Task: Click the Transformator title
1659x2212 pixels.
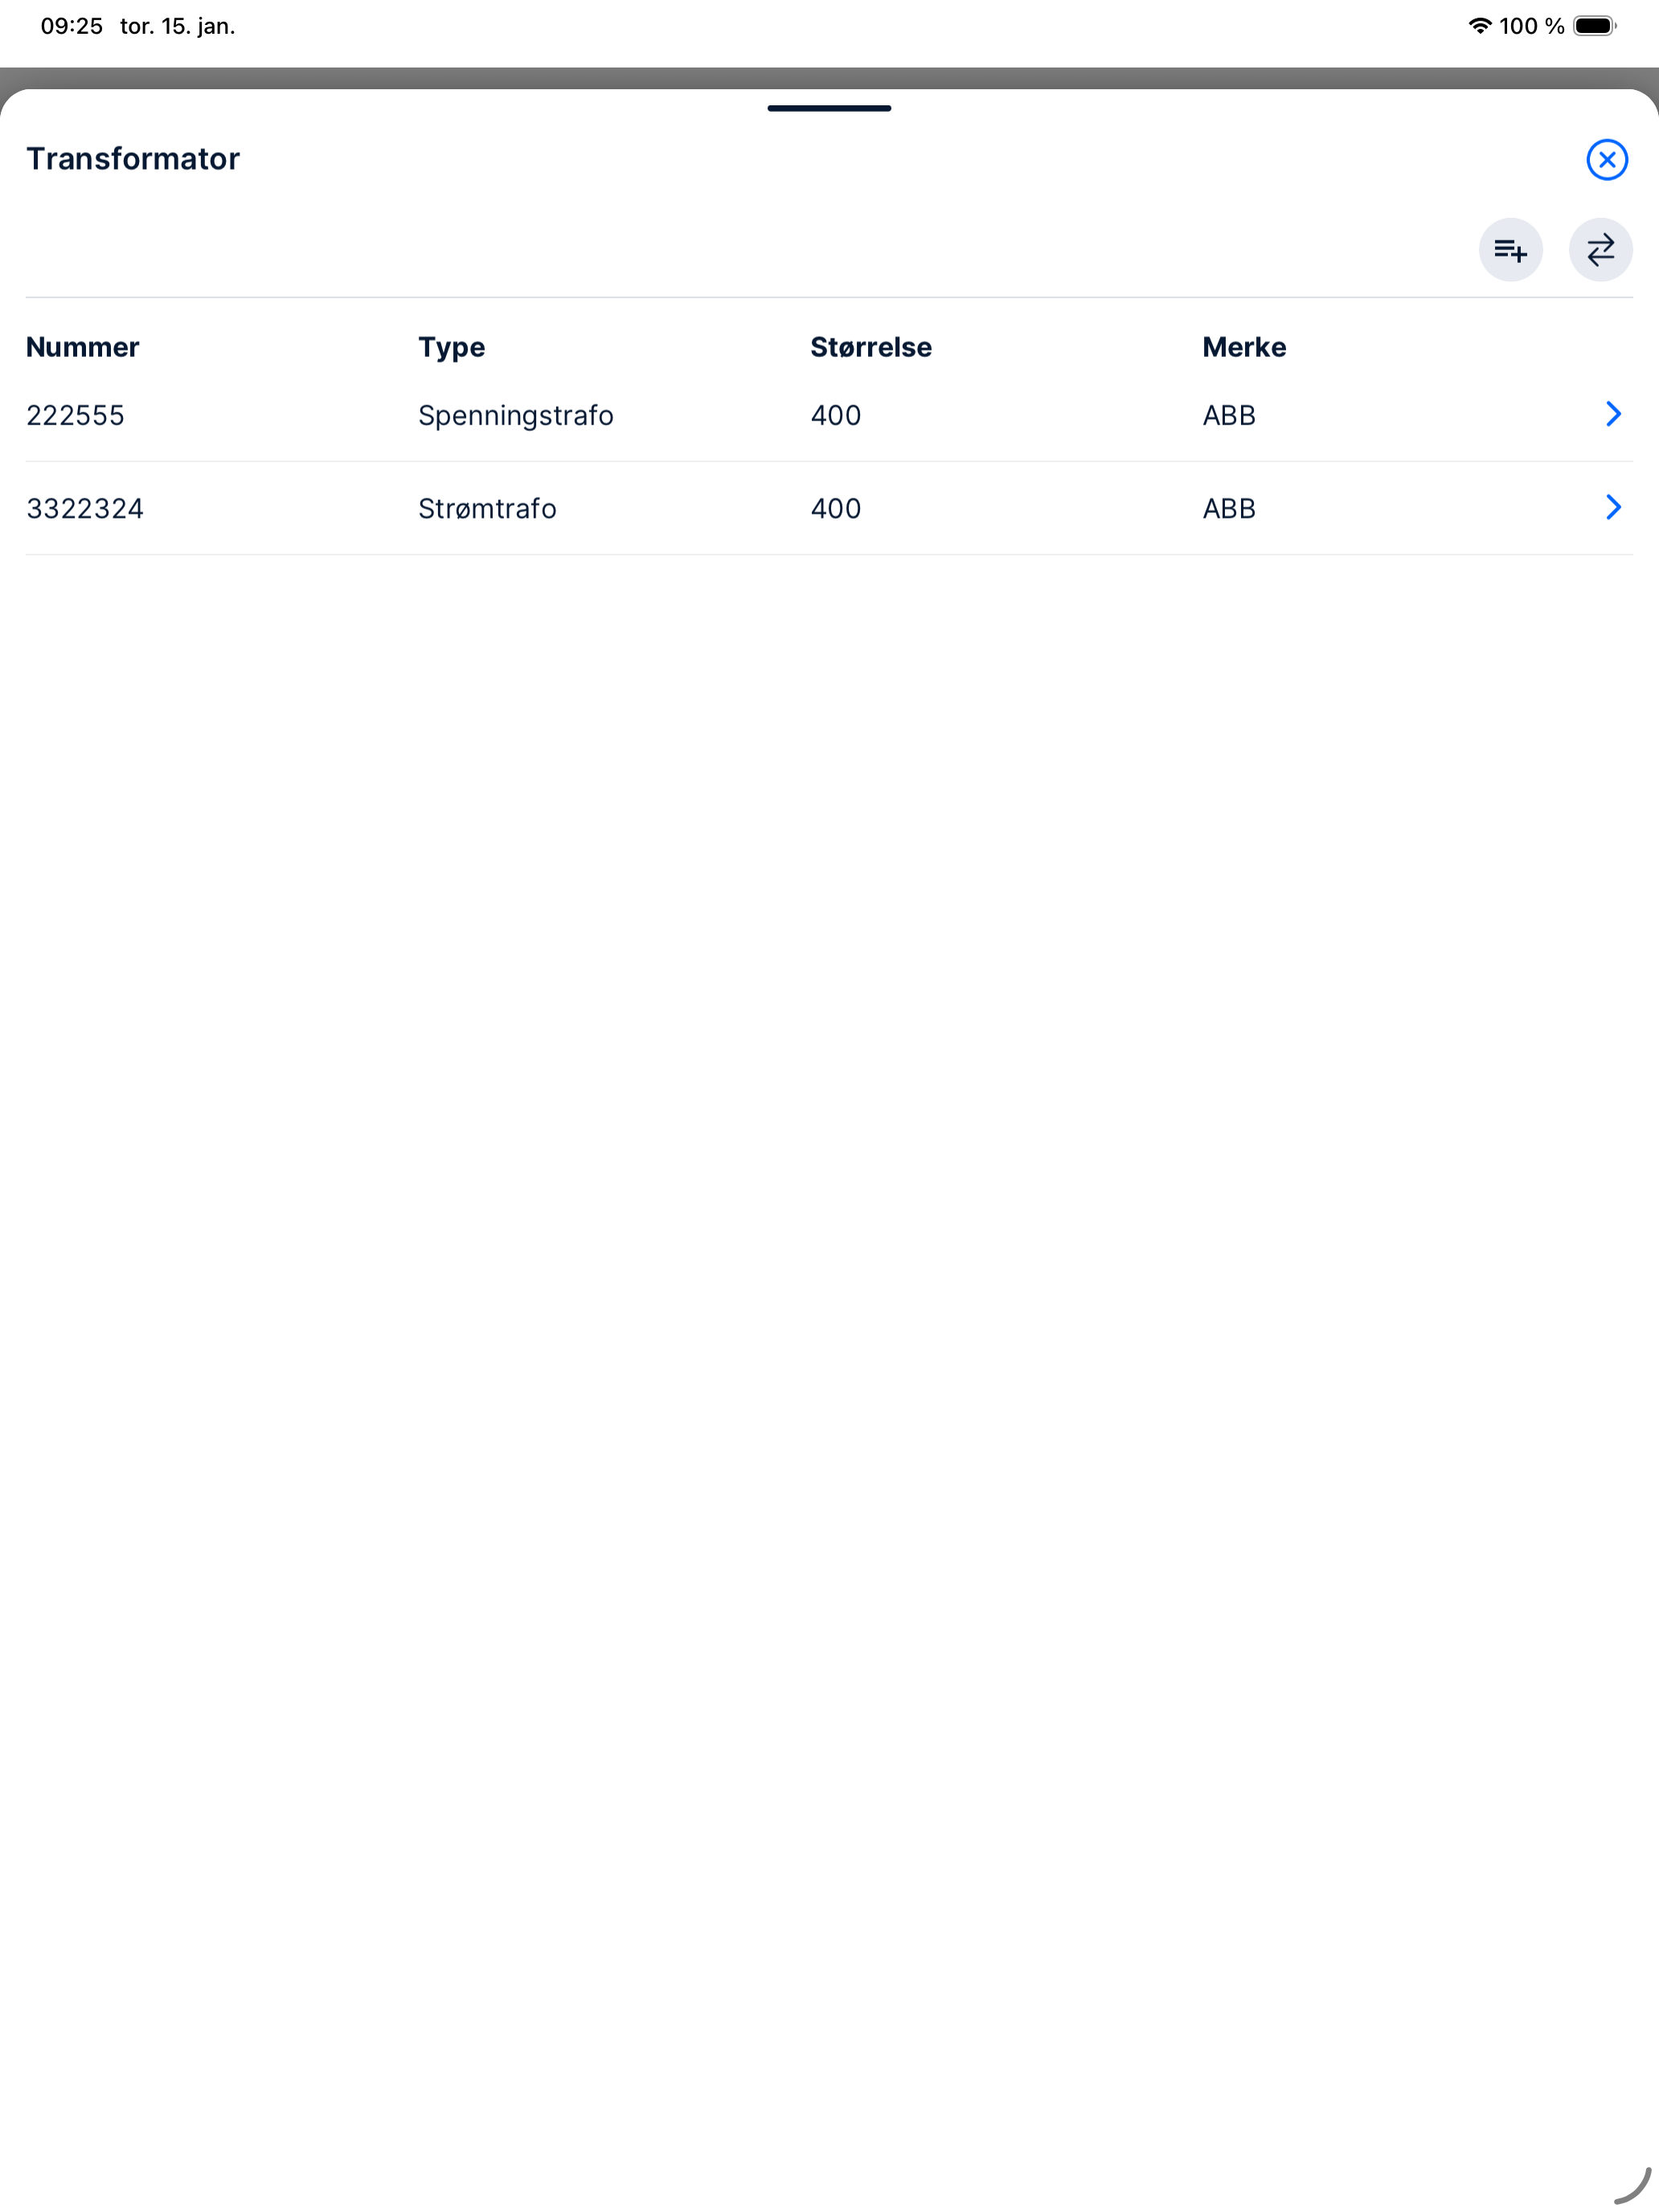Action: click(x=133, y=158)
